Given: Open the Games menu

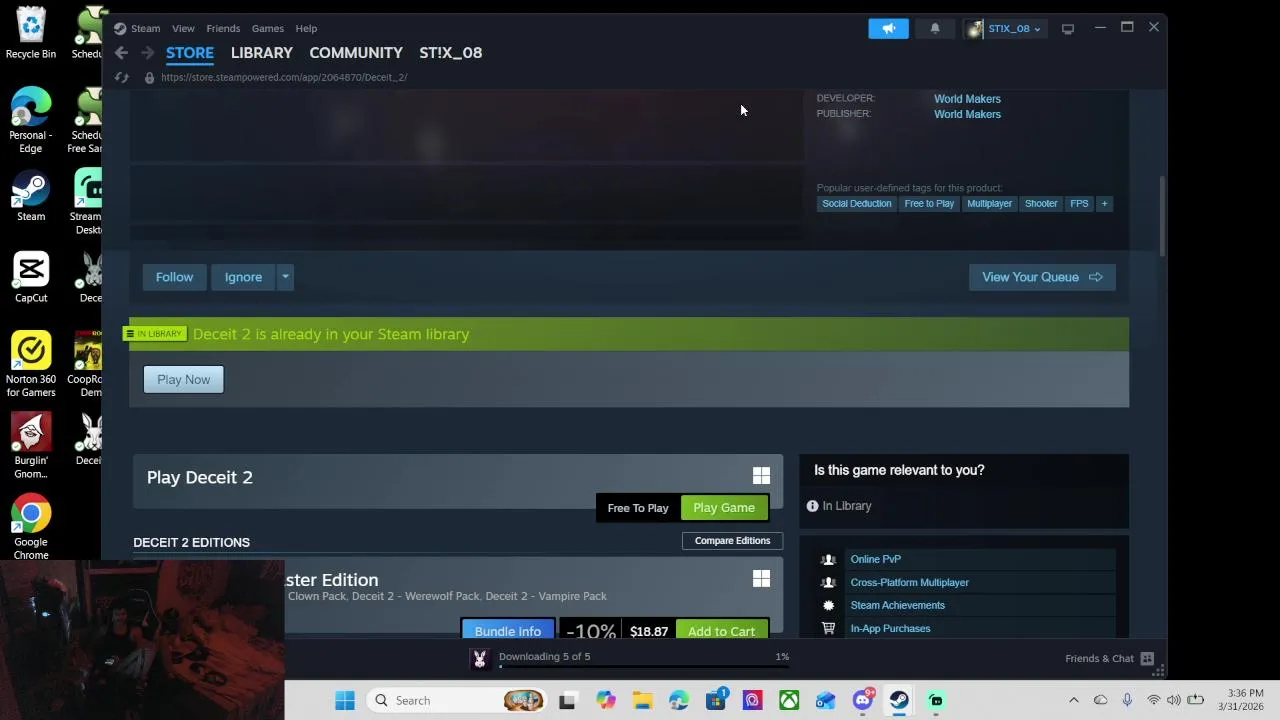Looking at the screenshot, I should [268, 28].
